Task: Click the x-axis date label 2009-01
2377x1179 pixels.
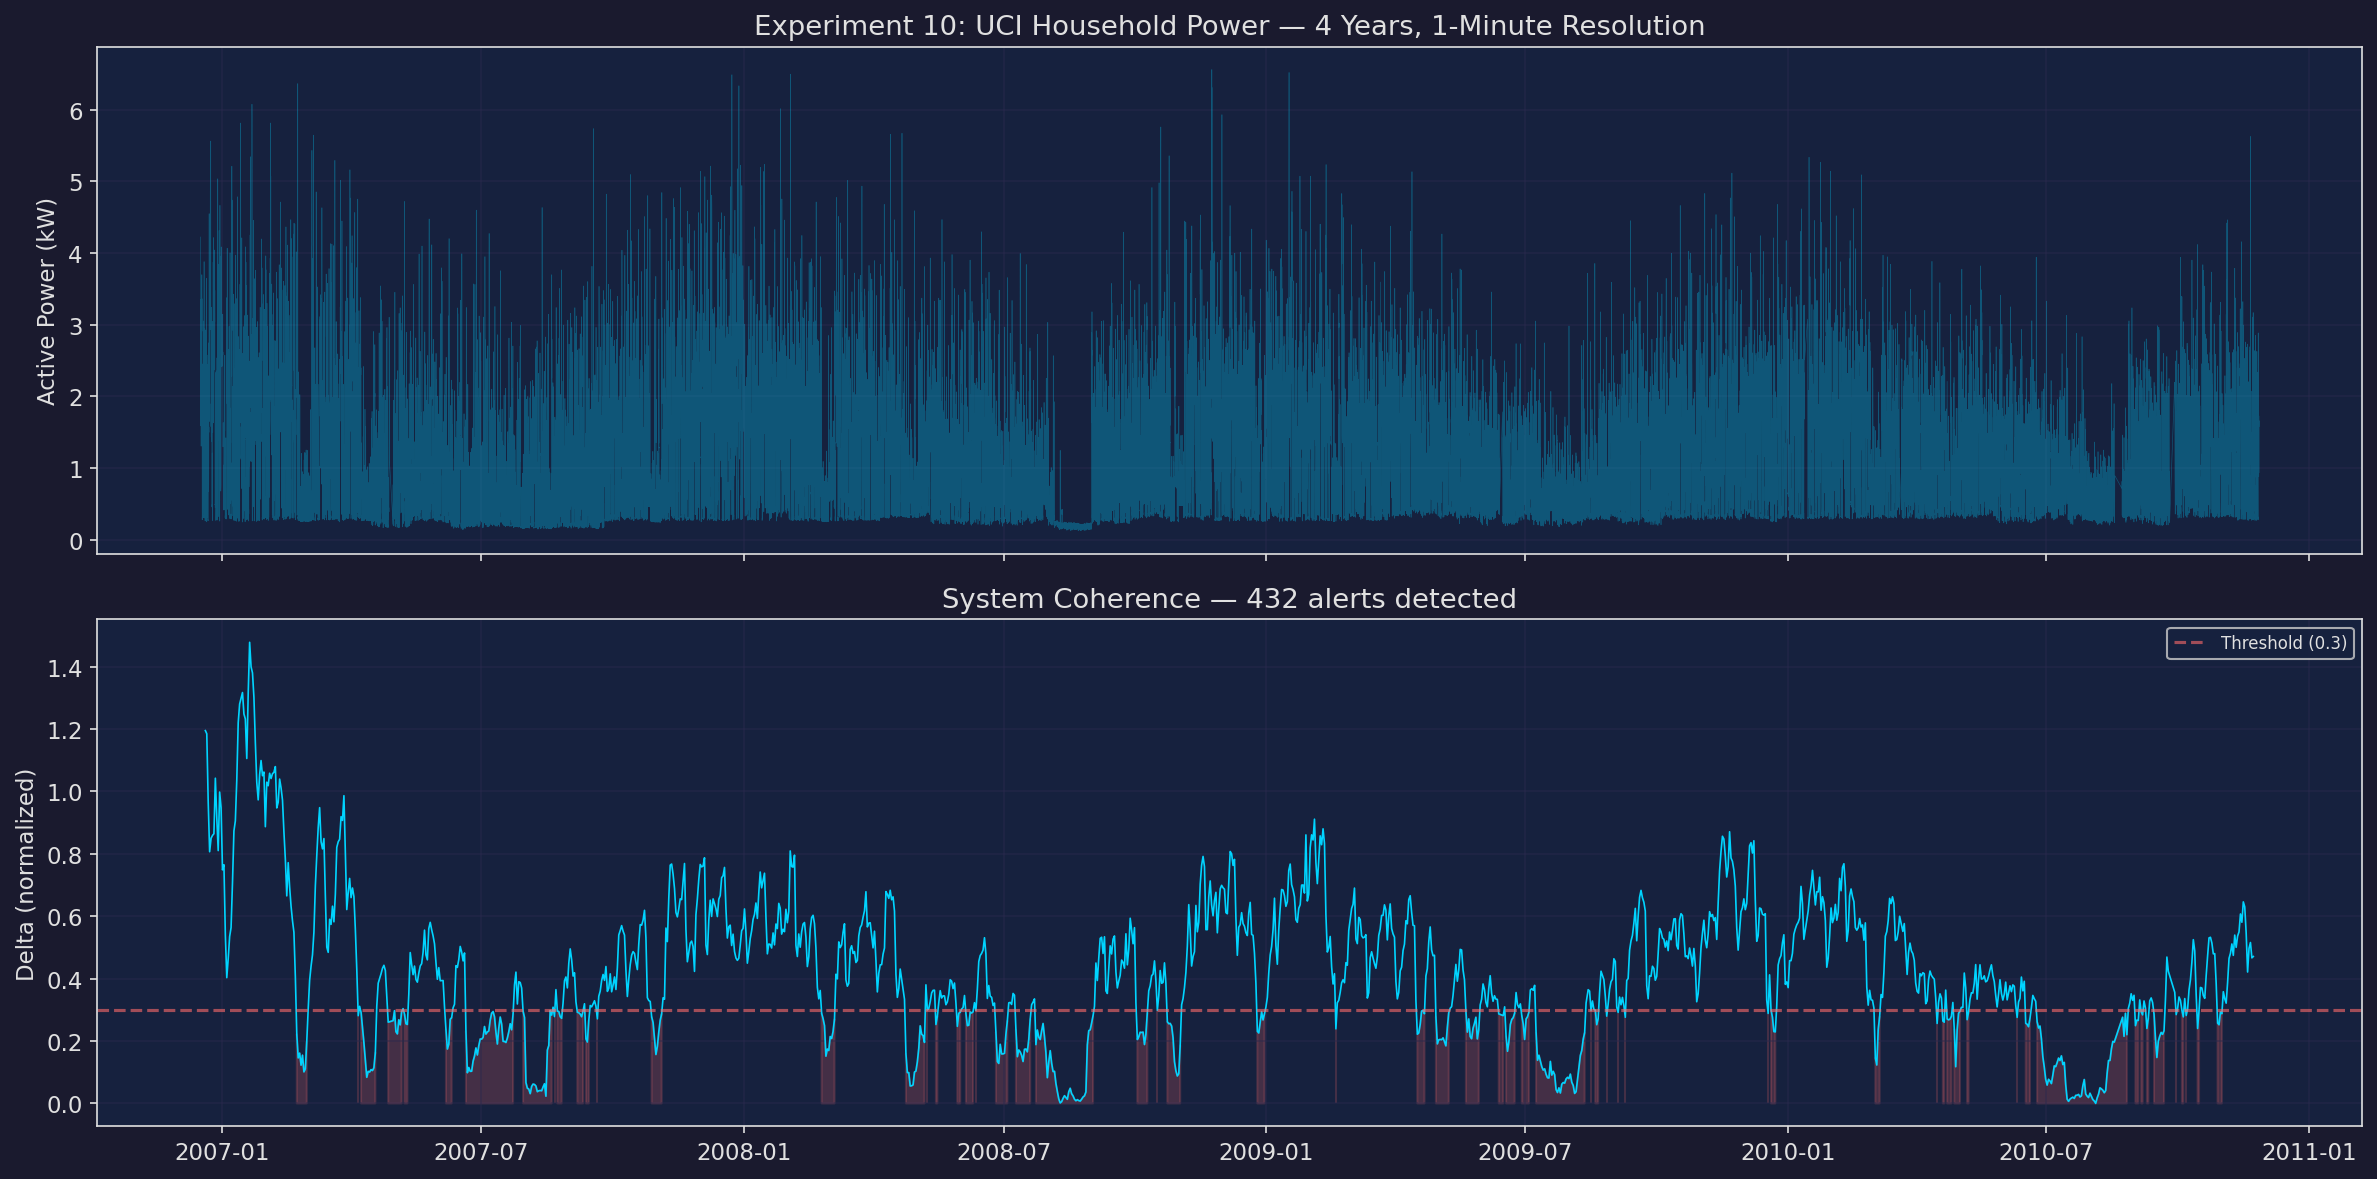Action: 1266,1152
